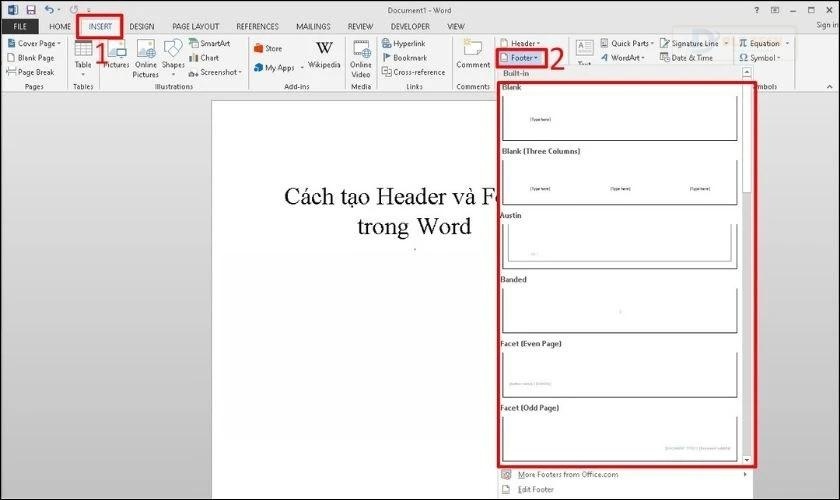
Task: Switch to the REFERENCES tab
Action: point(258,26)
